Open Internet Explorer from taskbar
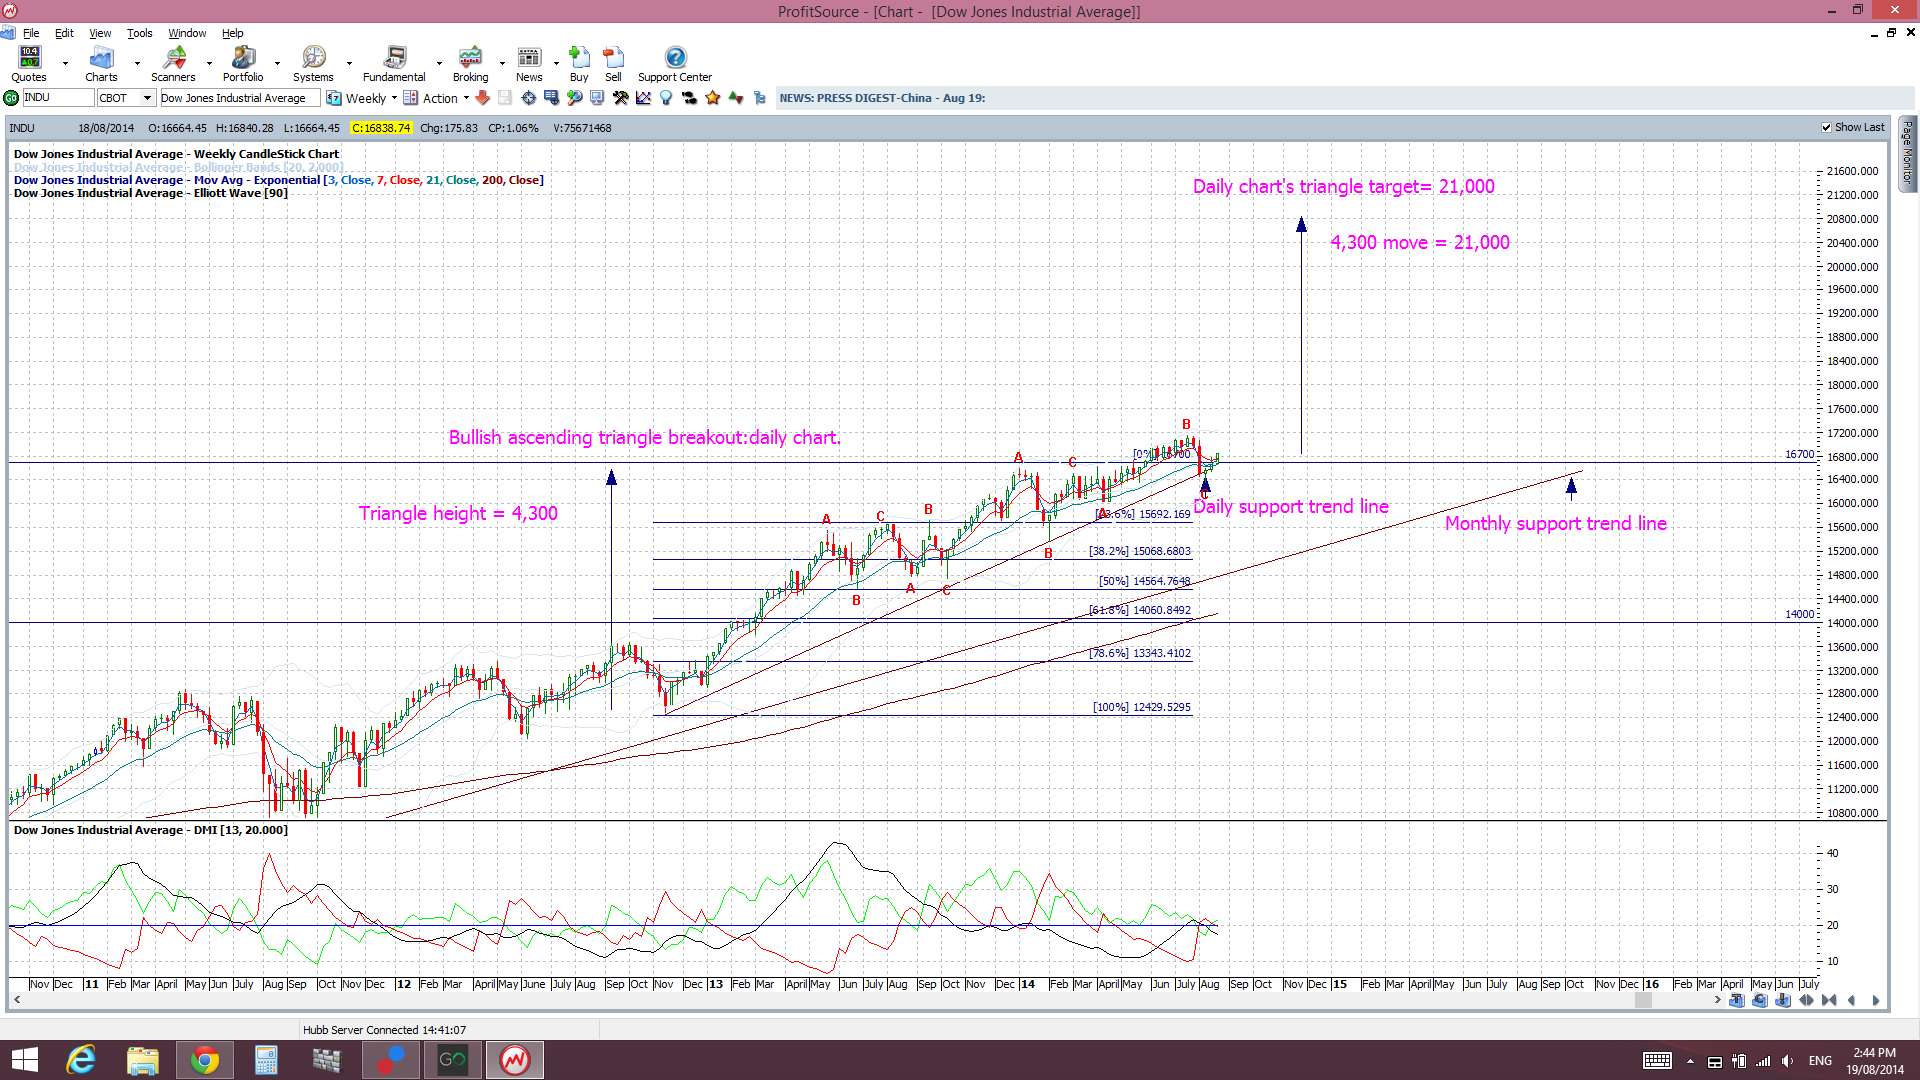This screenshot has height=1080, width=1920. click(x=80, y=1060)
